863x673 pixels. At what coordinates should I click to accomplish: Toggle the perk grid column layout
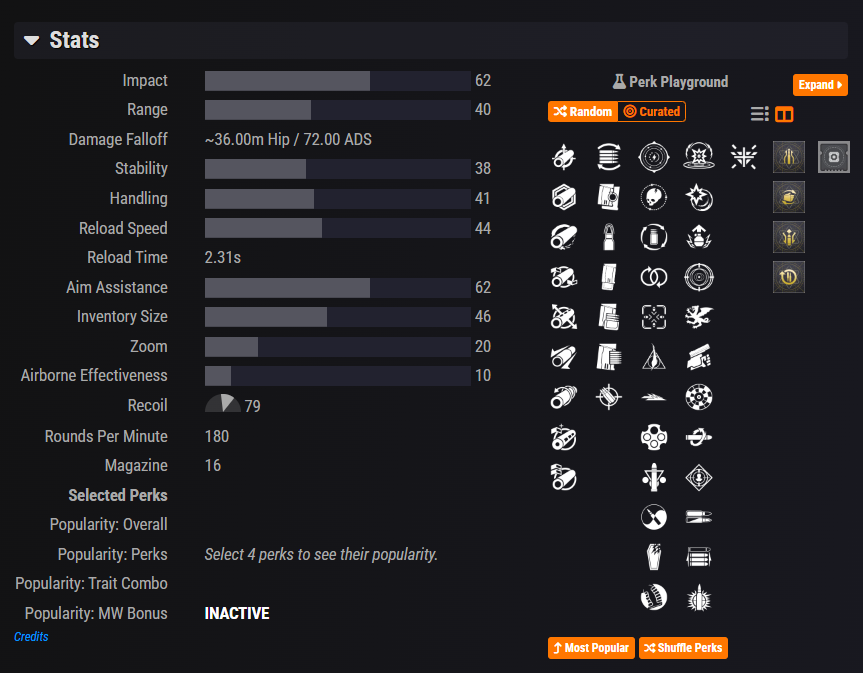(x=785, y=114)
